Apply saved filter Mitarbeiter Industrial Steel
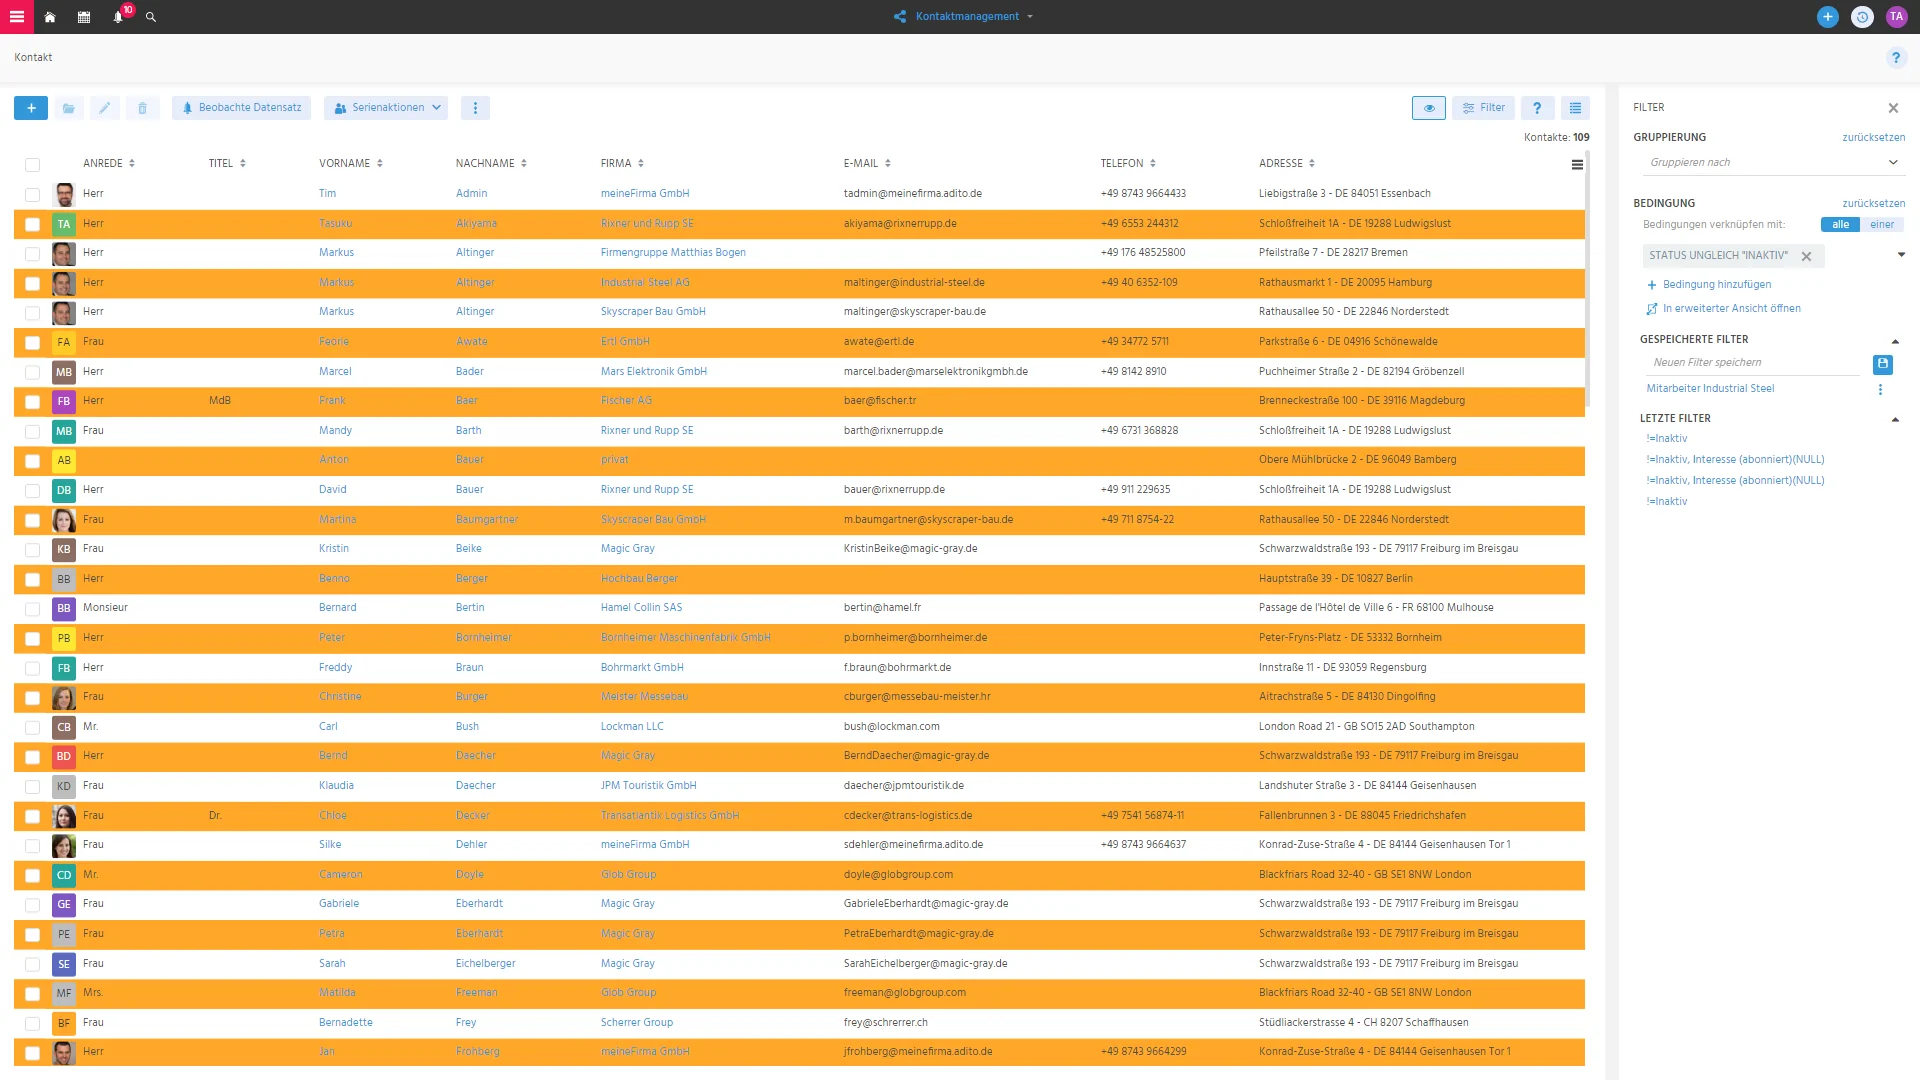This screenshot has height=1080, width=1920. (1710, 389)
